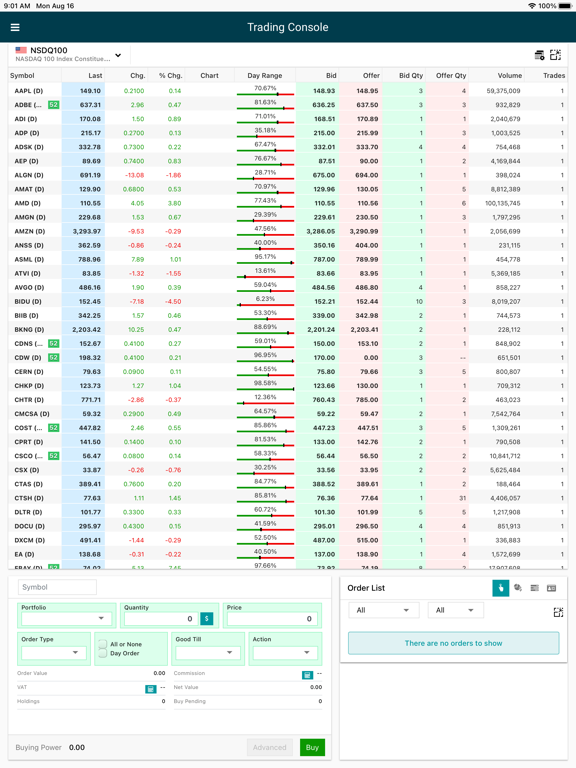Viewport: 576px width, 768px height.
Task: Open the Order Type dropdown
Action: pyautogui.click(x=54, y=652)
